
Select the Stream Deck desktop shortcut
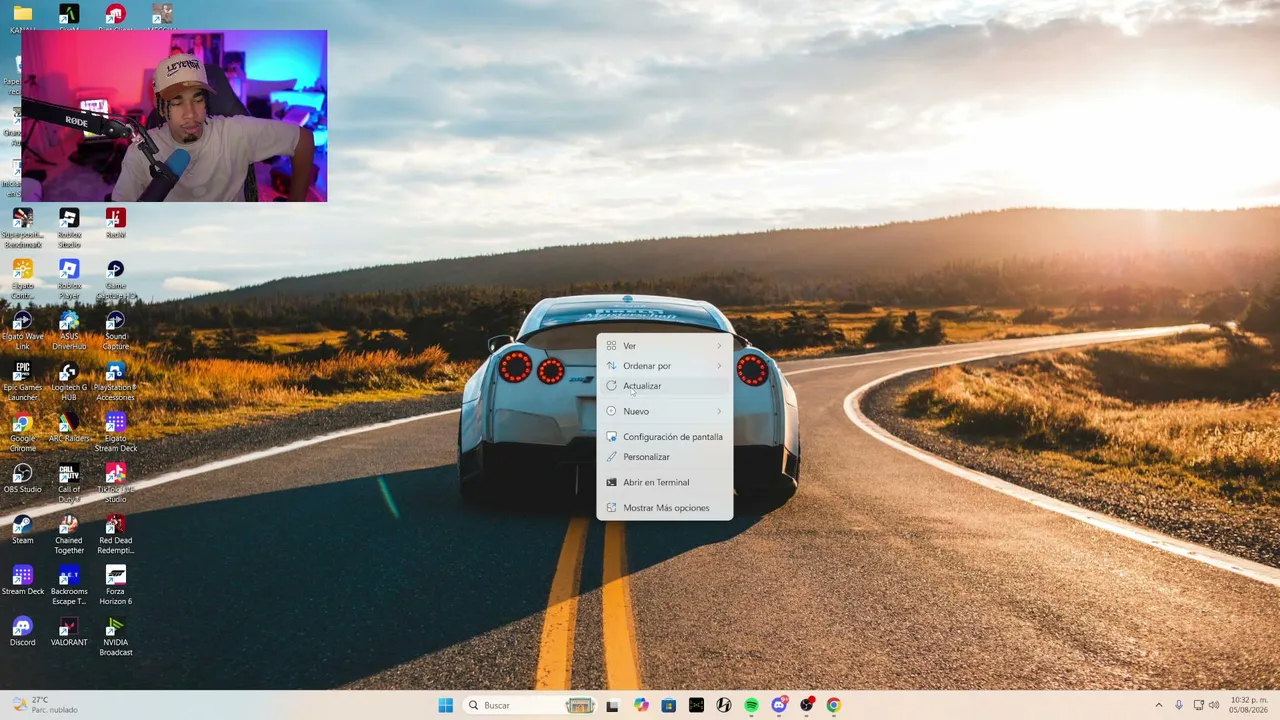click(x=22, y=581)
